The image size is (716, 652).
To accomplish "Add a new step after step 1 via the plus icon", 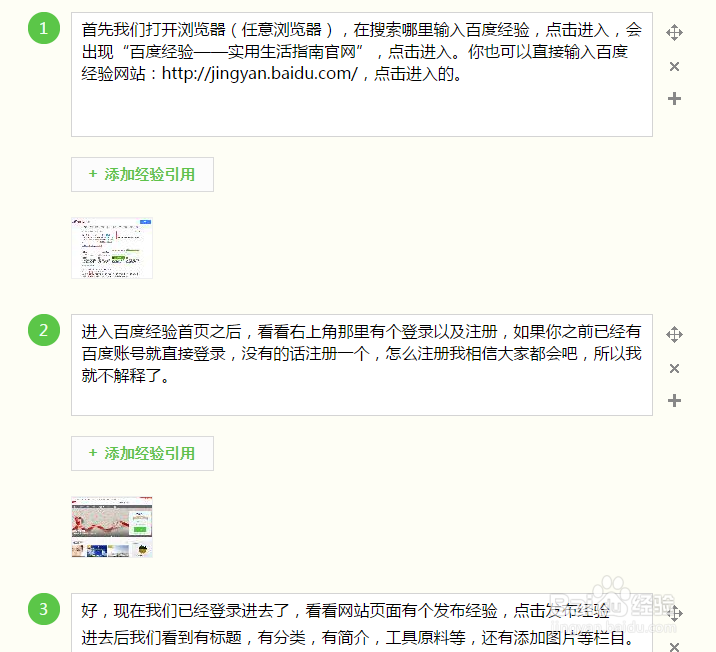I will click(x=674, y=99).
